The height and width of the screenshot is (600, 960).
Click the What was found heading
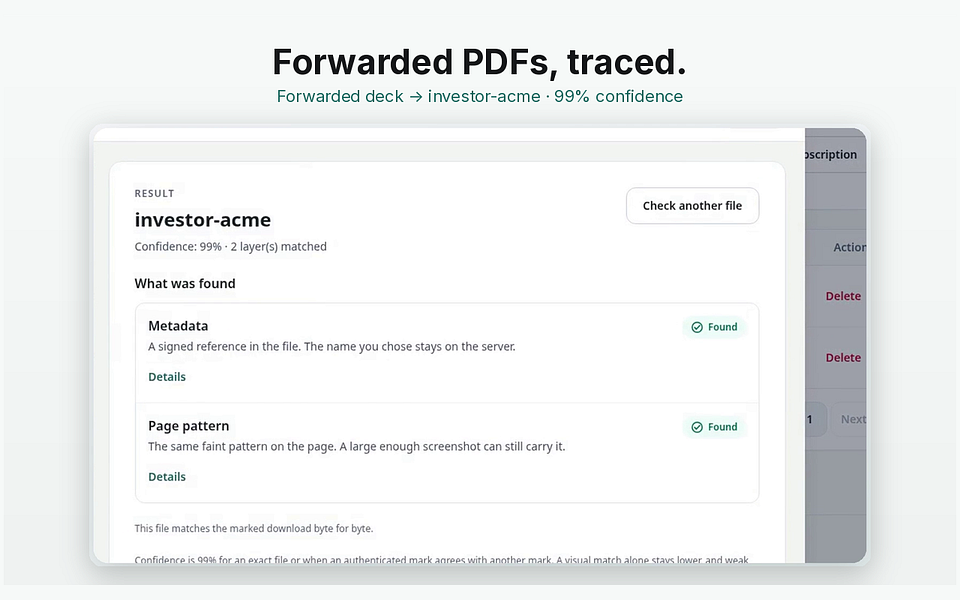click(x=185, y=283)
